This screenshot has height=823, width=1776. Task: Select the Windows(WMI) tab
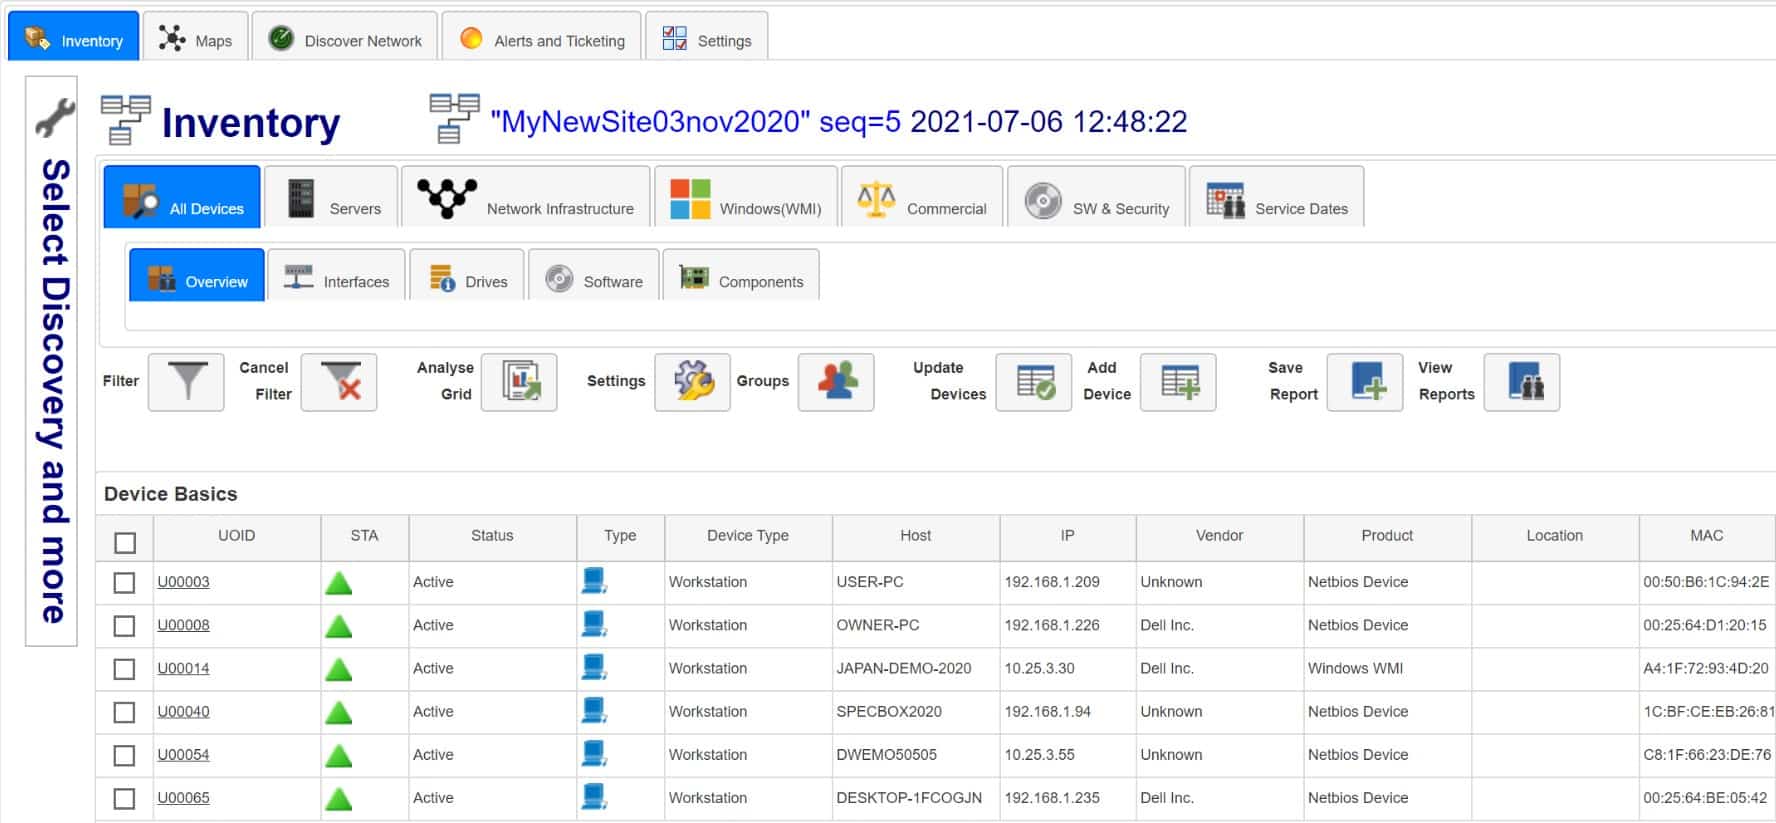pyautogui.click(x=746, y=197)
